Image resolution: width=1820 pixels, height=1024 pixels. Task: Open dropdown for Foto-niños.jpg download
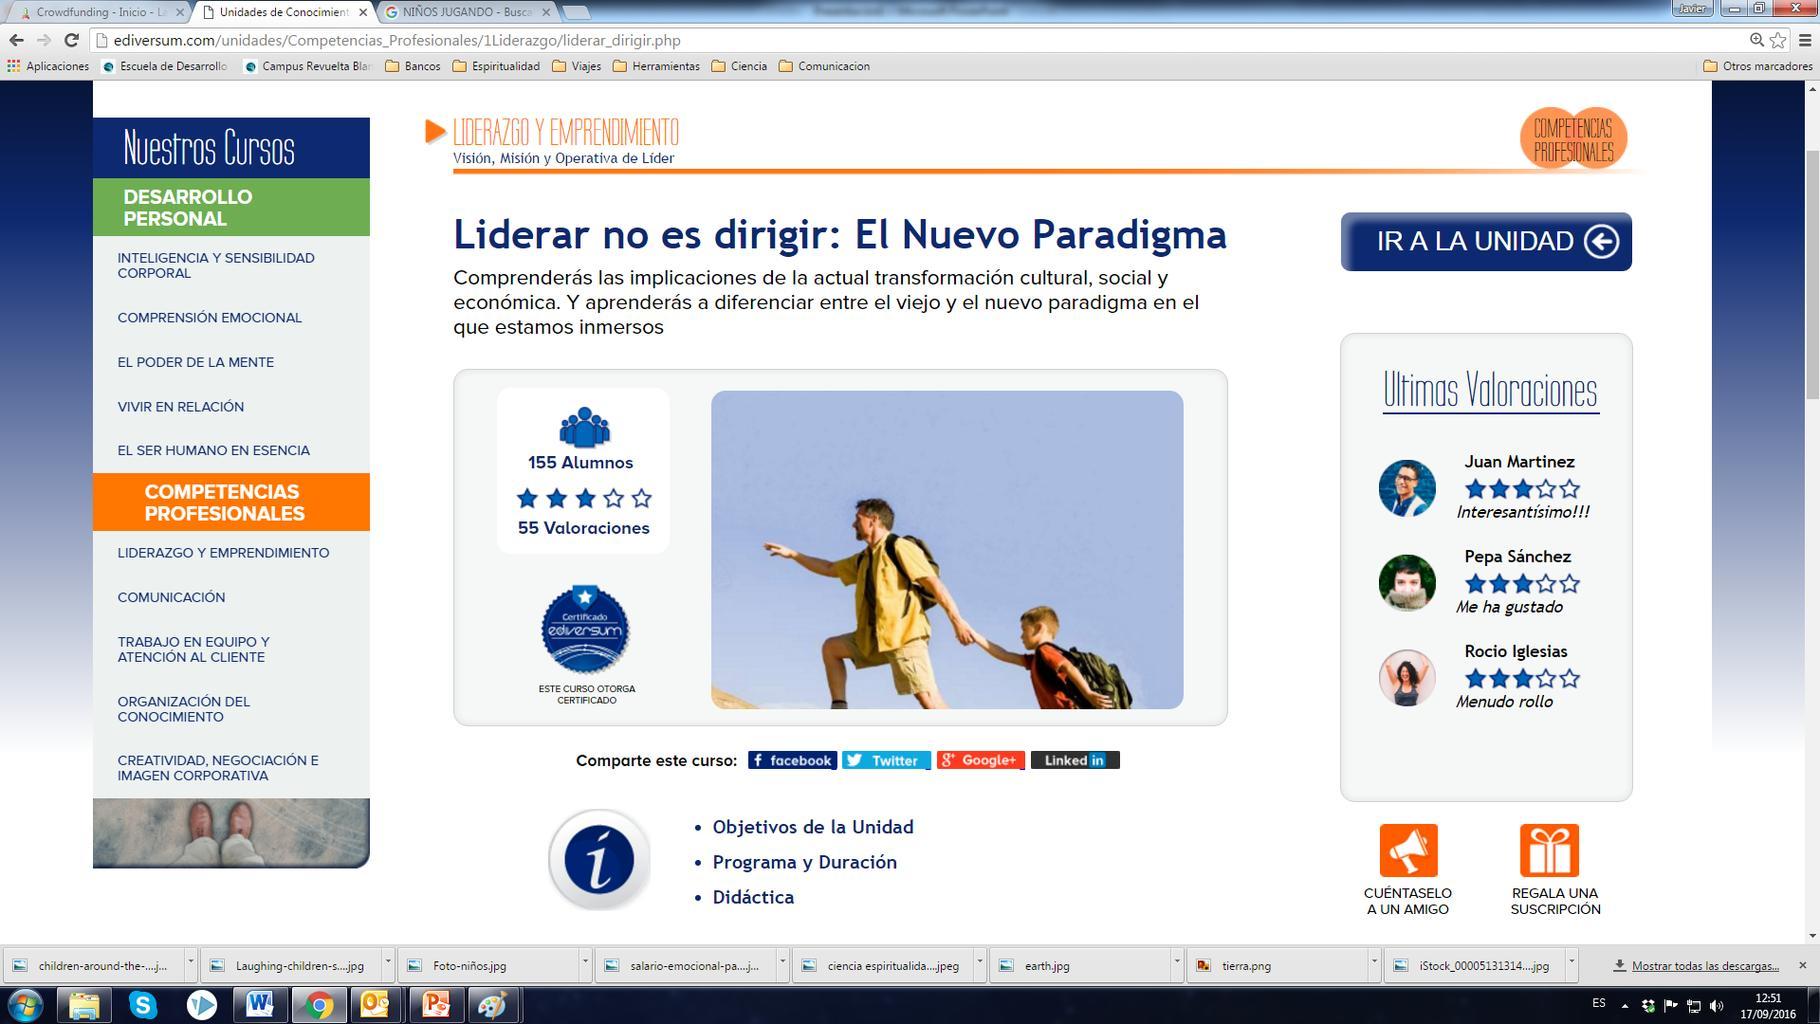pos(585,962)
